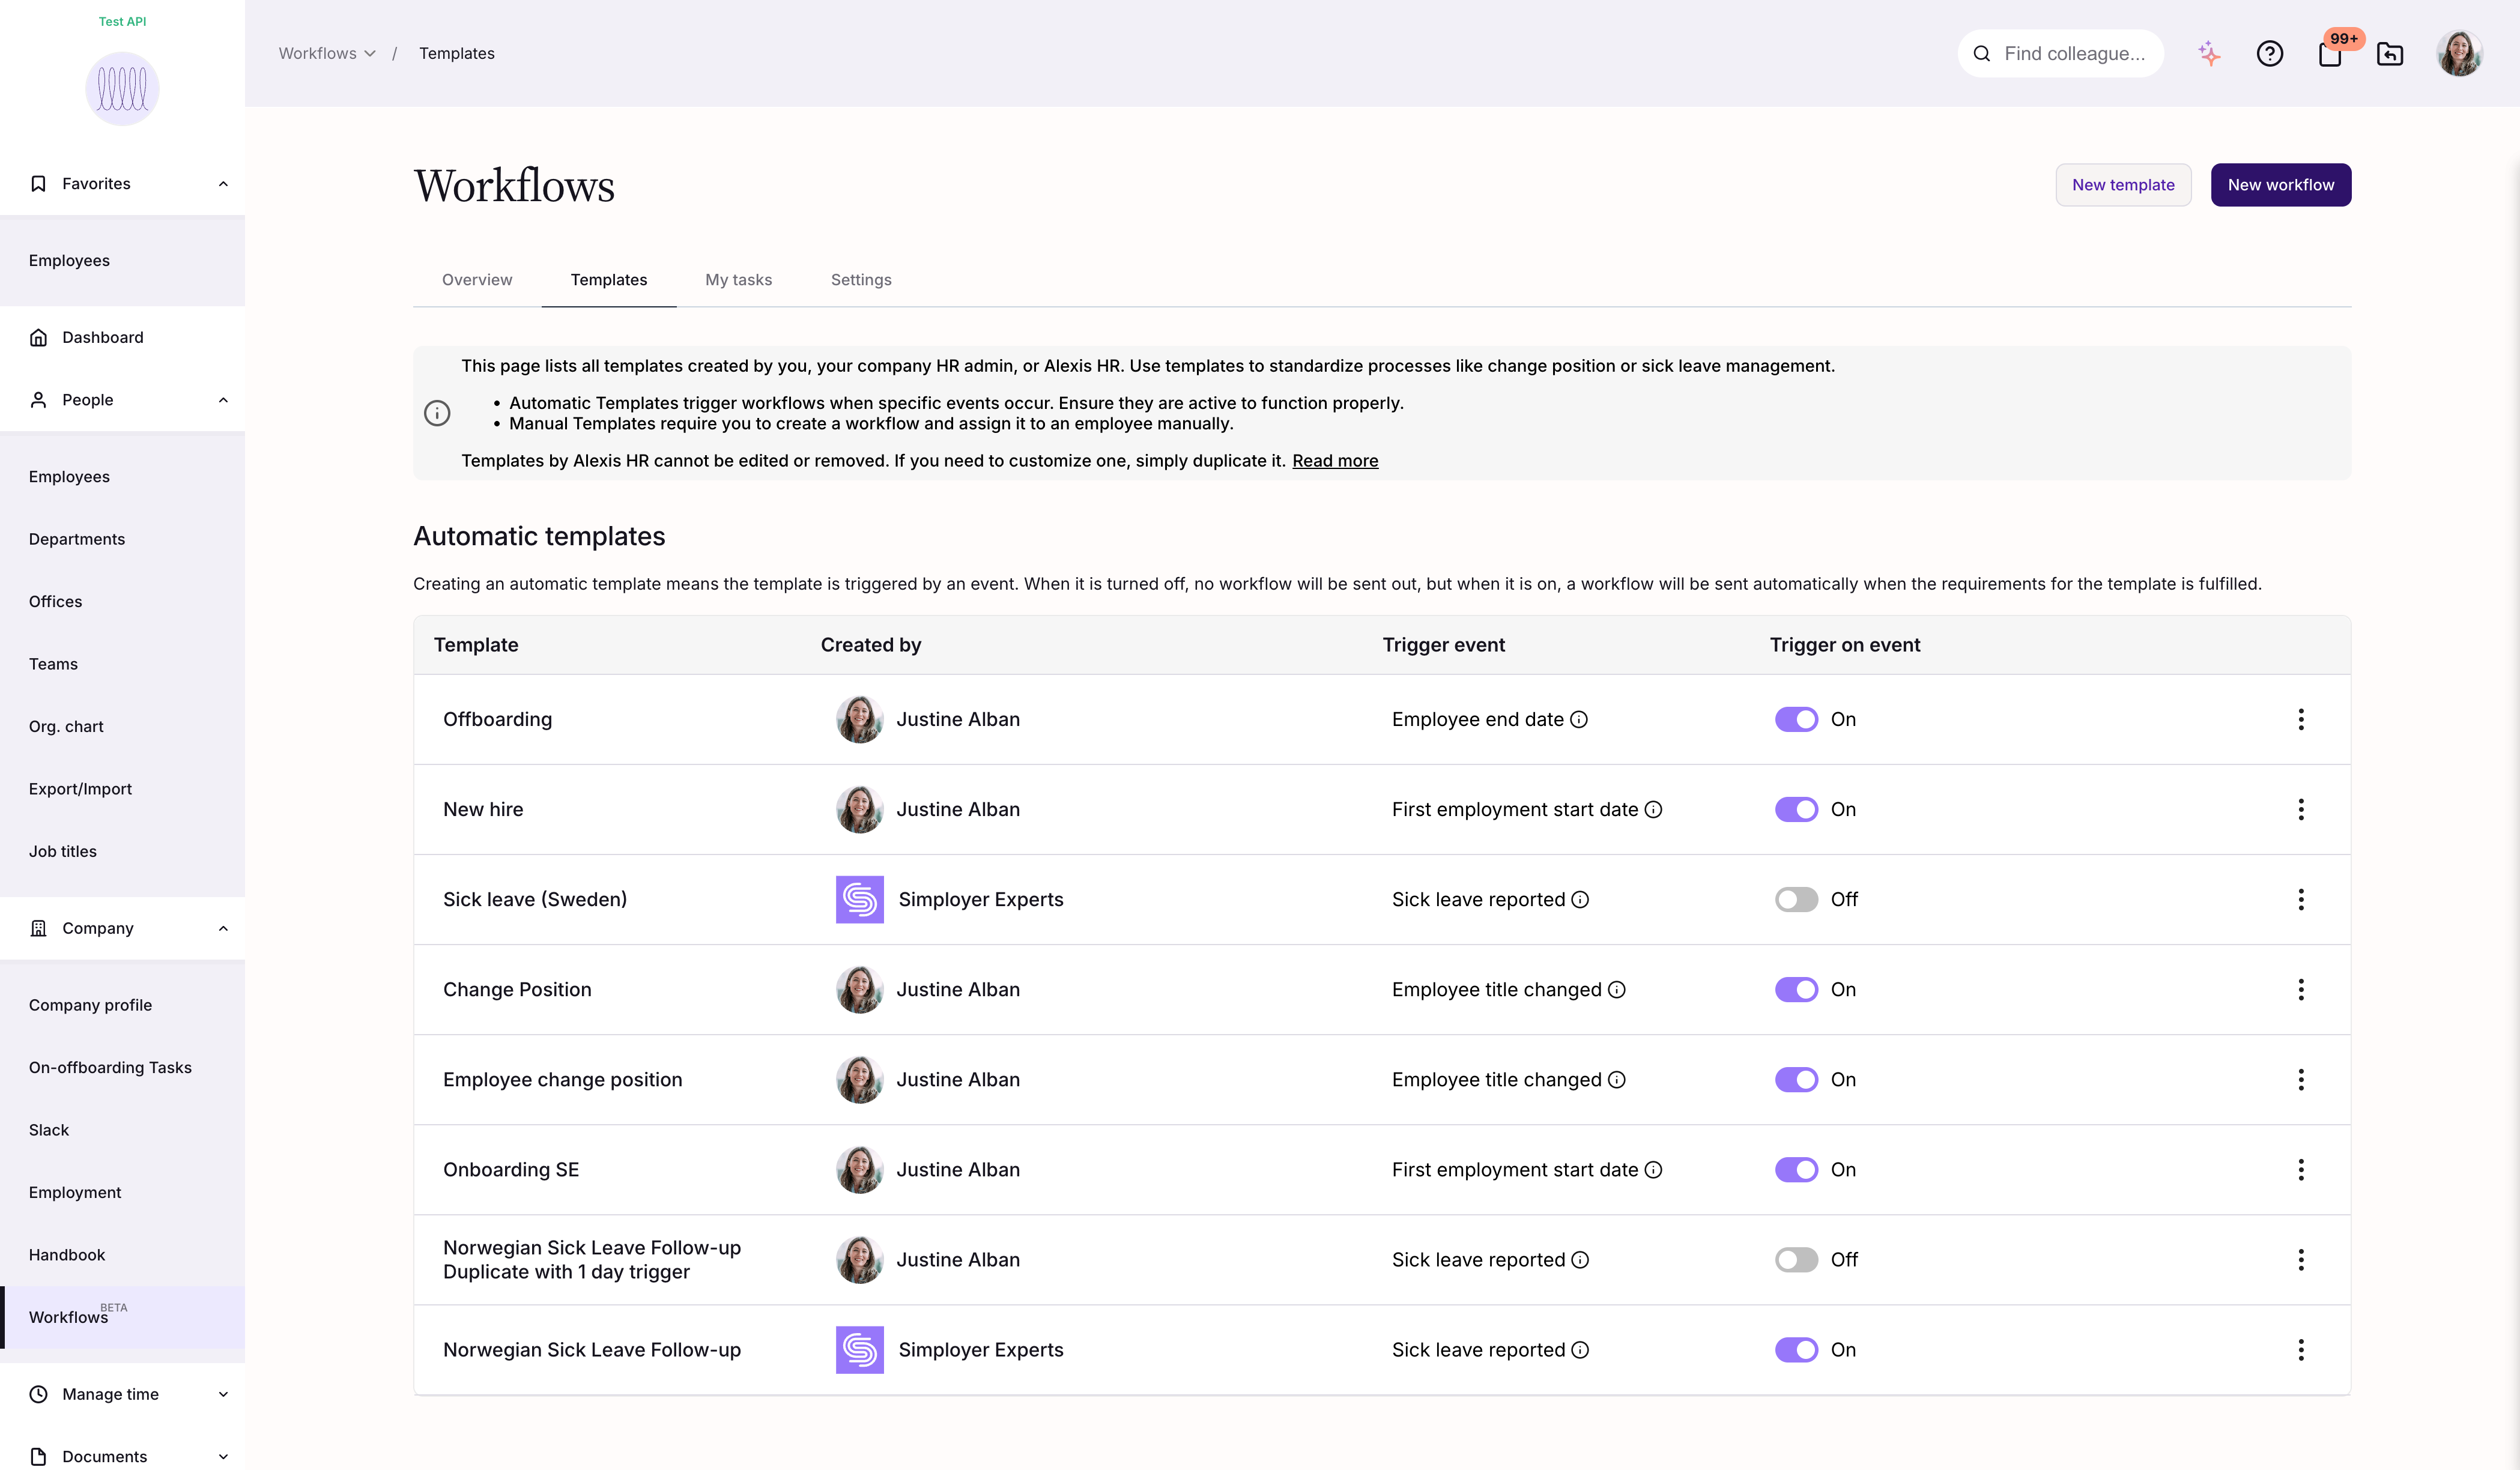
Task: Click info icon in last Norwegian Follow-up row
Action: 1580,1350
